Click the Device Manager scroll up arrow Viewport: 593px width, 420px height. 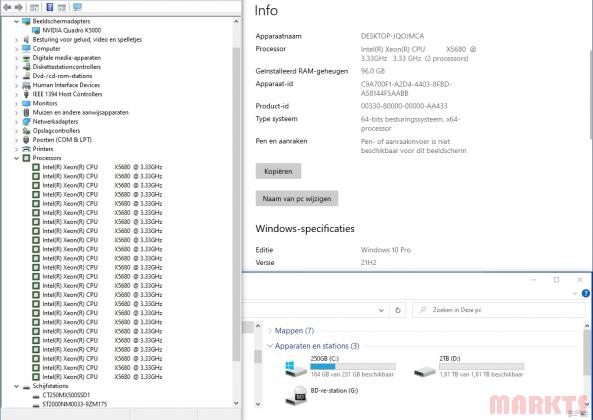click(x=236, y=22)
